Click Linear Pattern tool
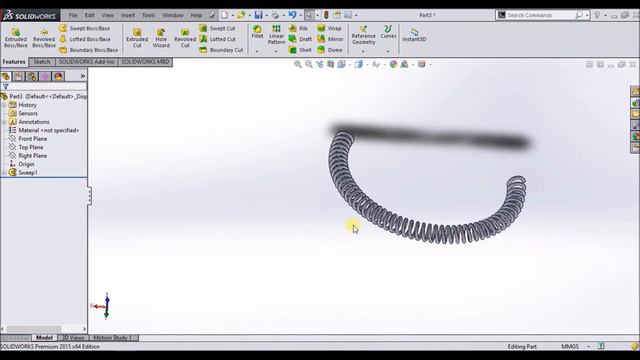The image size is (640, 360). pyautogui.click(x=276, y=34)
